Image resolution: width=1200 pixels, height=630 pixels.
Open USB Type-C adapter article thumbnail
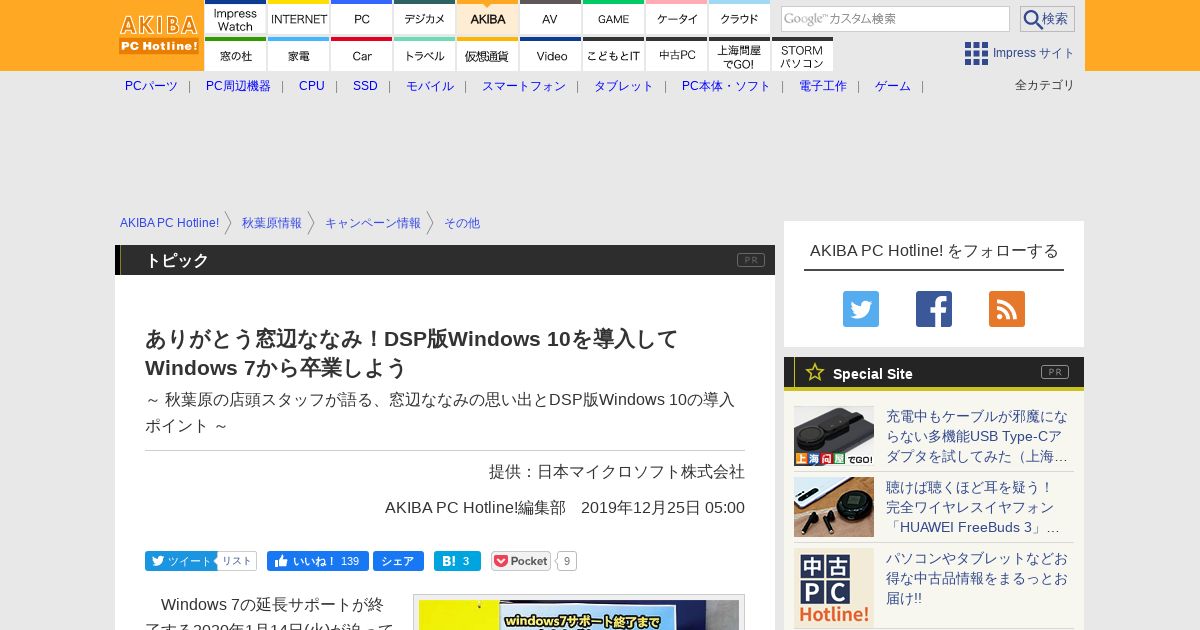834,436
